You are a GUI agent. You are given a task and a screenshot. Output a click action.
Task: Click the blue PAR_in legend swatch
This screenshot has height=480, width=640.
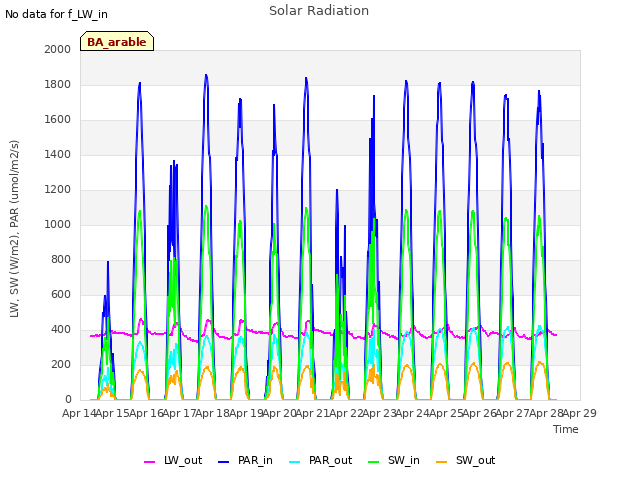[224, 462]
